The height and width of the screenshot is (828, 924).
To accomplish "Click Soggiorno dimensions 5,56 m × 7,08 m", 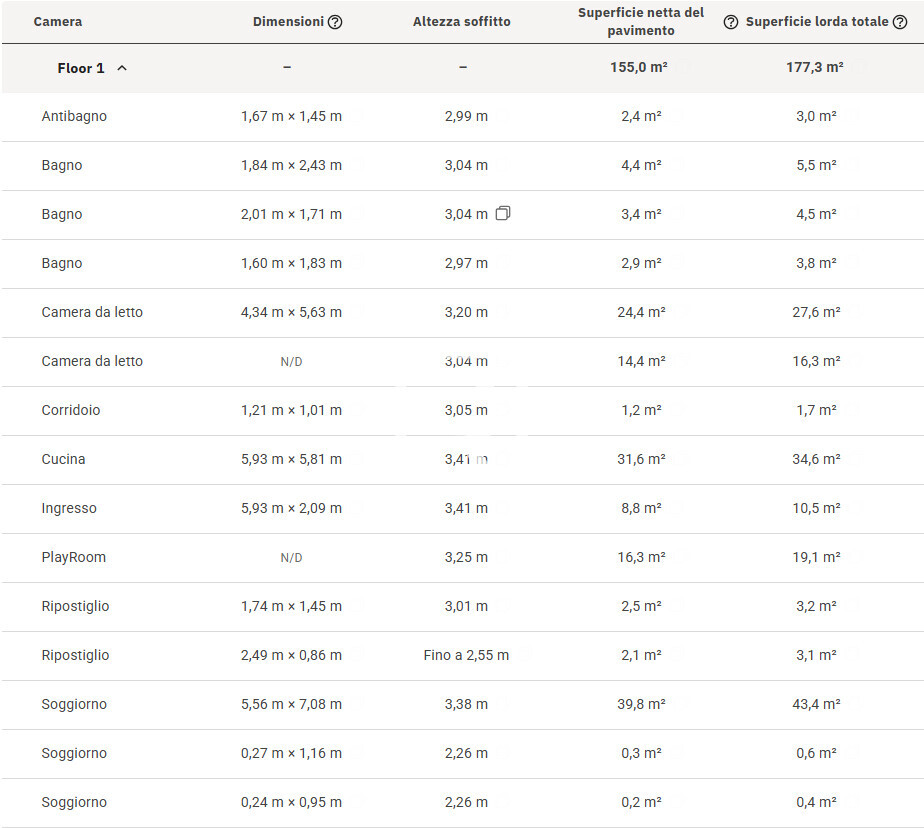I will tap(291, 704).
